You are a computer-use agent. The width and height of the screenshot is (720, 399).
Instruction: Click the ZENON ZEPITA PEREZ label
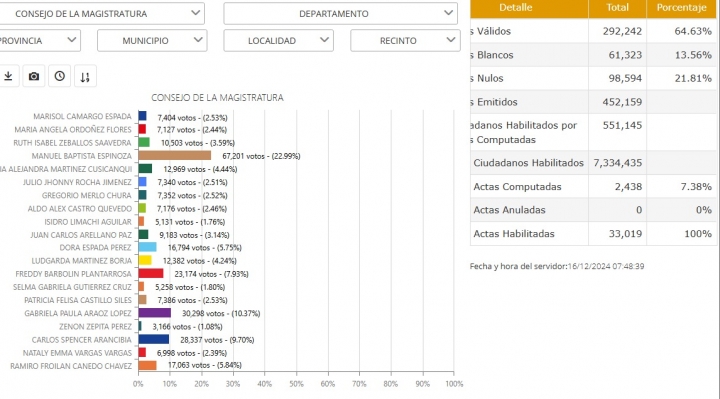click(96, 327)
